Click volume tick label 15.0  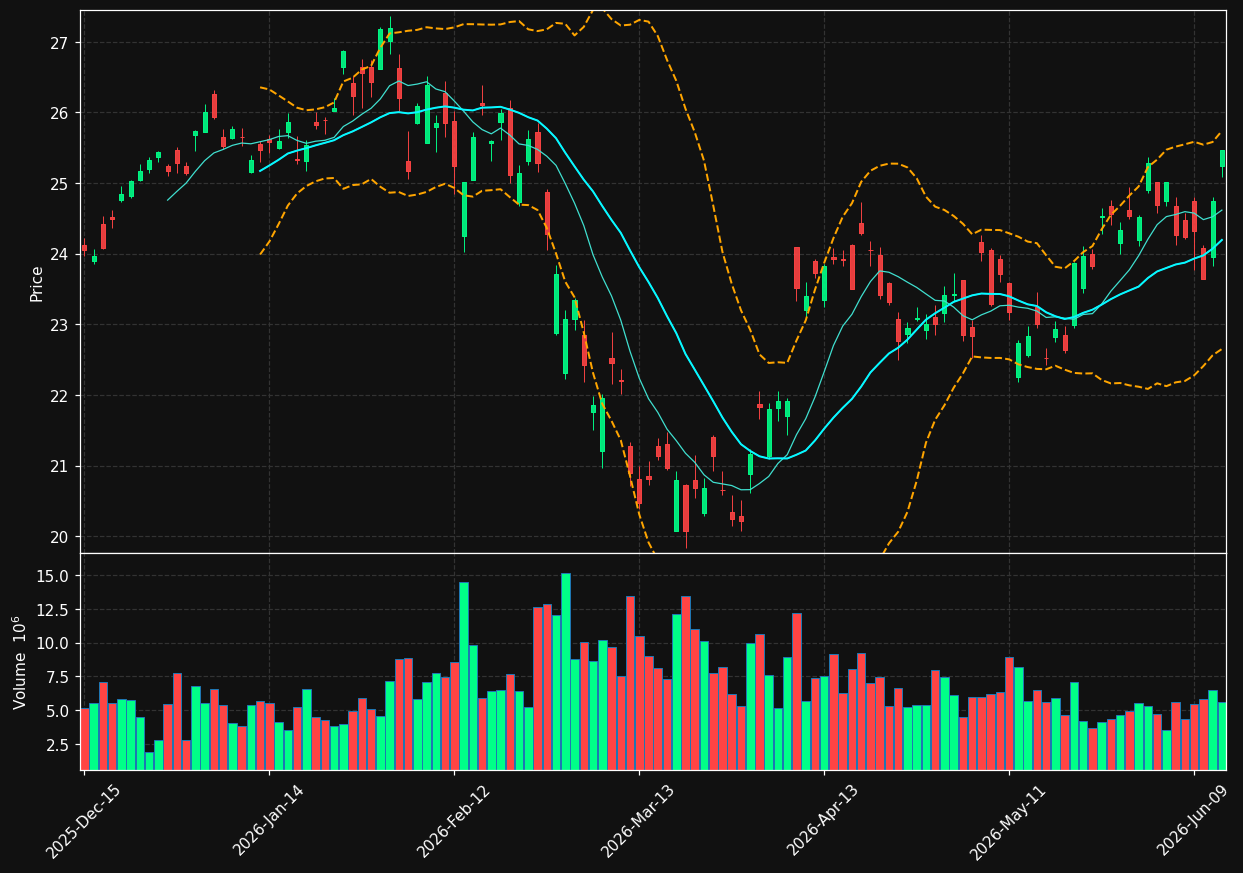pyautogui.click(x=53, y=576)
